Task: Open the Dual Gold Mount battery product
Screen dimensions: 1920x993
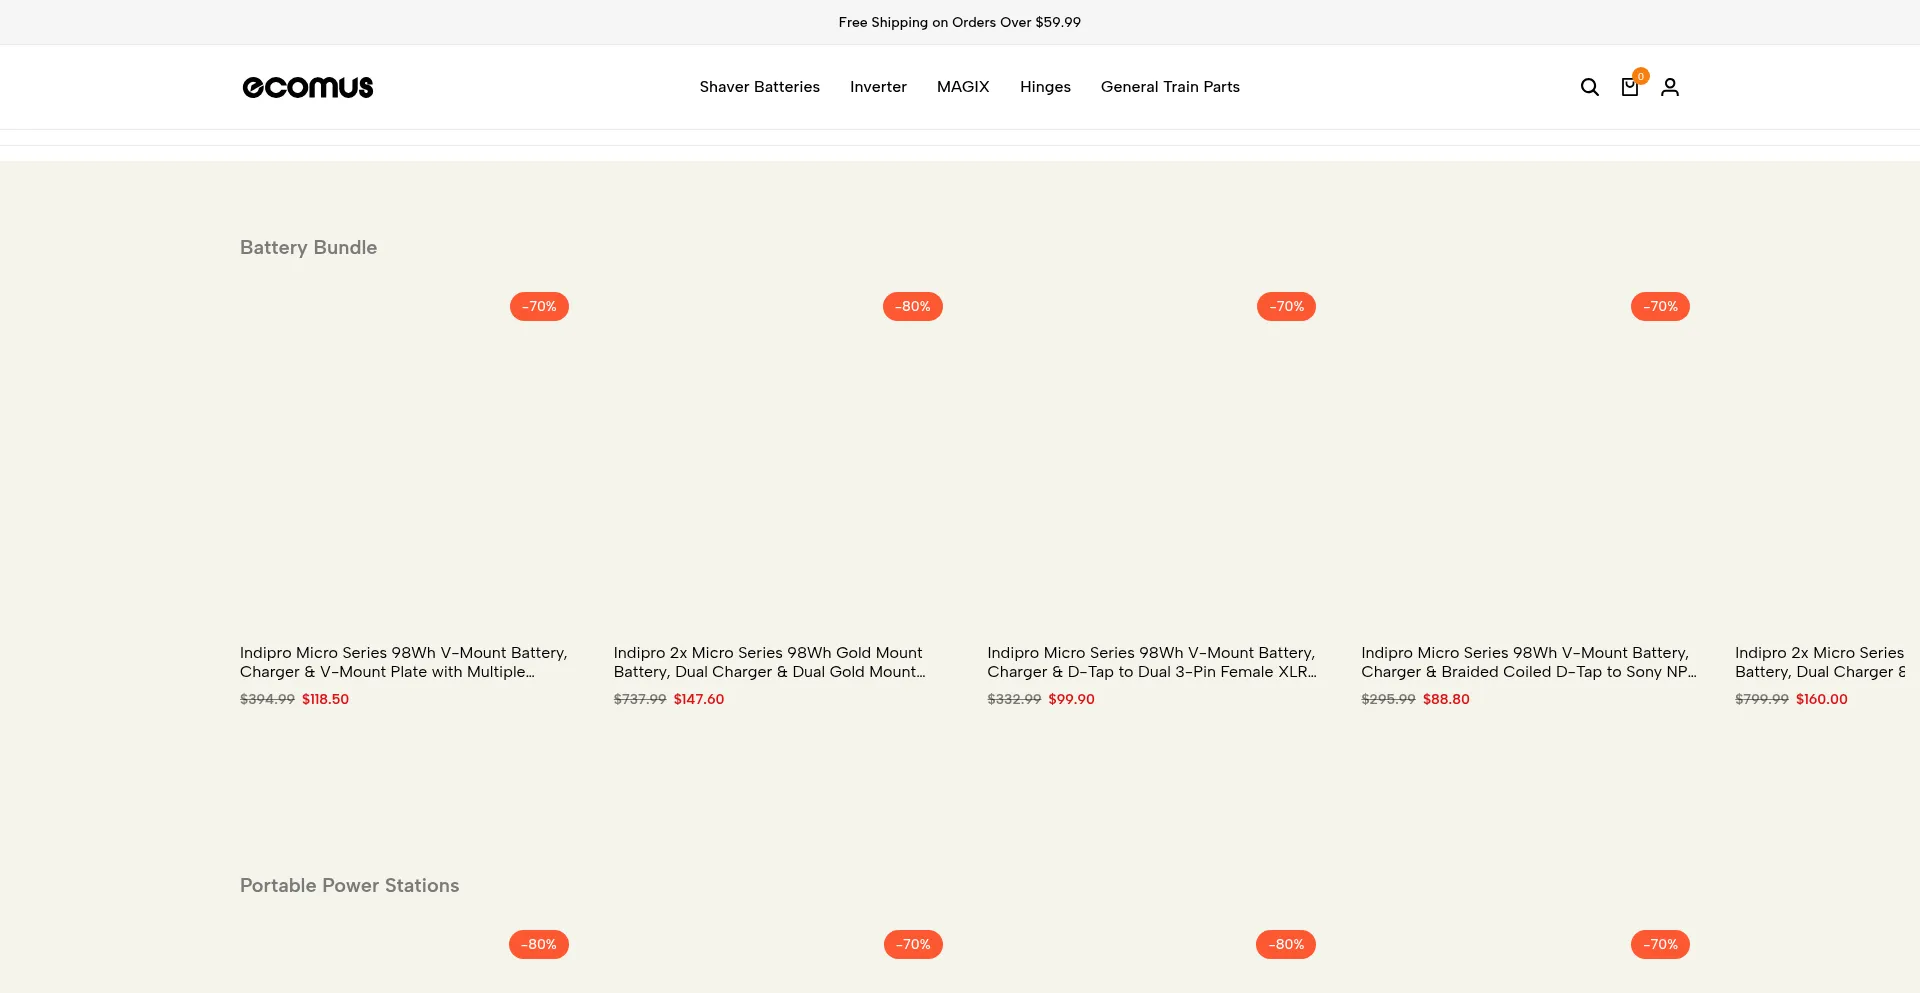Action: pos(769,662)
